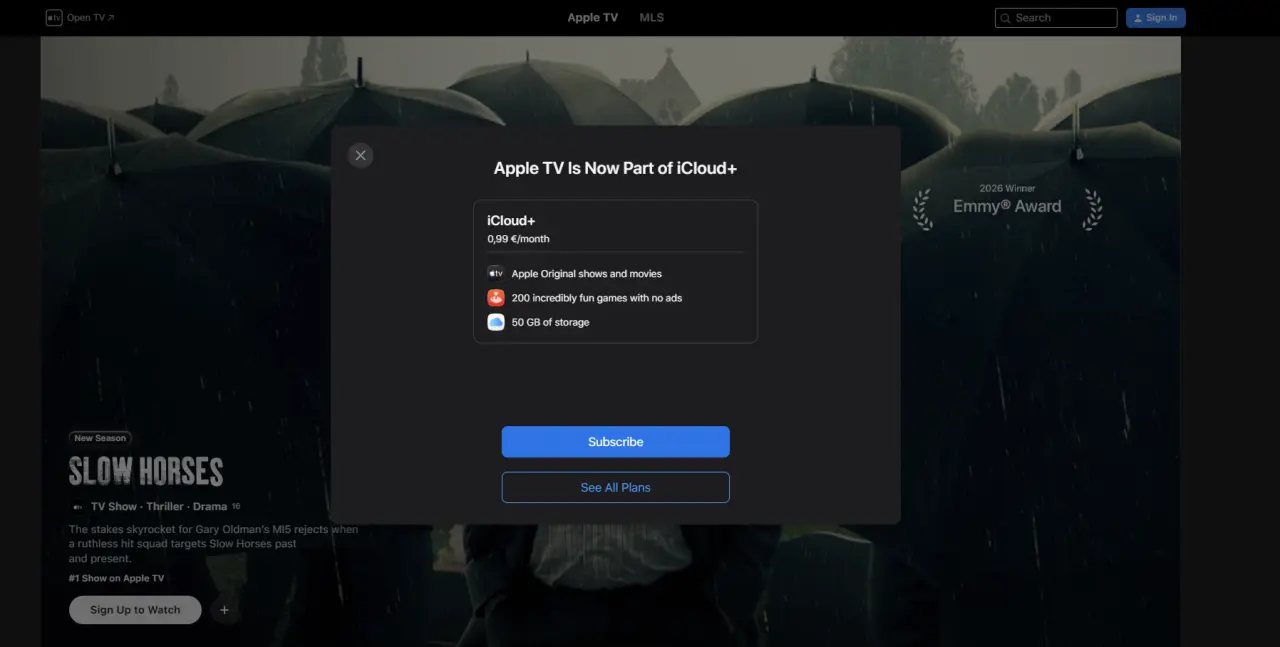Click the 'Apple TV Is Now Part of iCloud+' heading

pos(615,168)
